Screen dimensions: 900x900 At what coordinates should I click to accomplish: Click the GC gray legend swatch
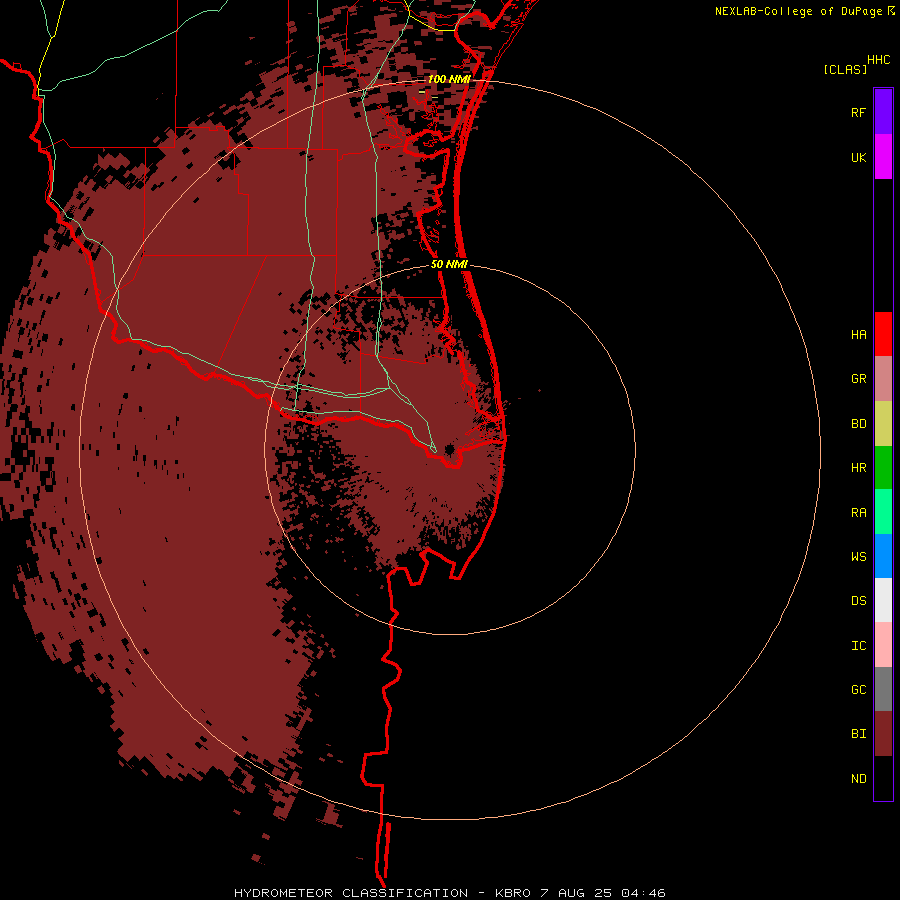[883, 689]
